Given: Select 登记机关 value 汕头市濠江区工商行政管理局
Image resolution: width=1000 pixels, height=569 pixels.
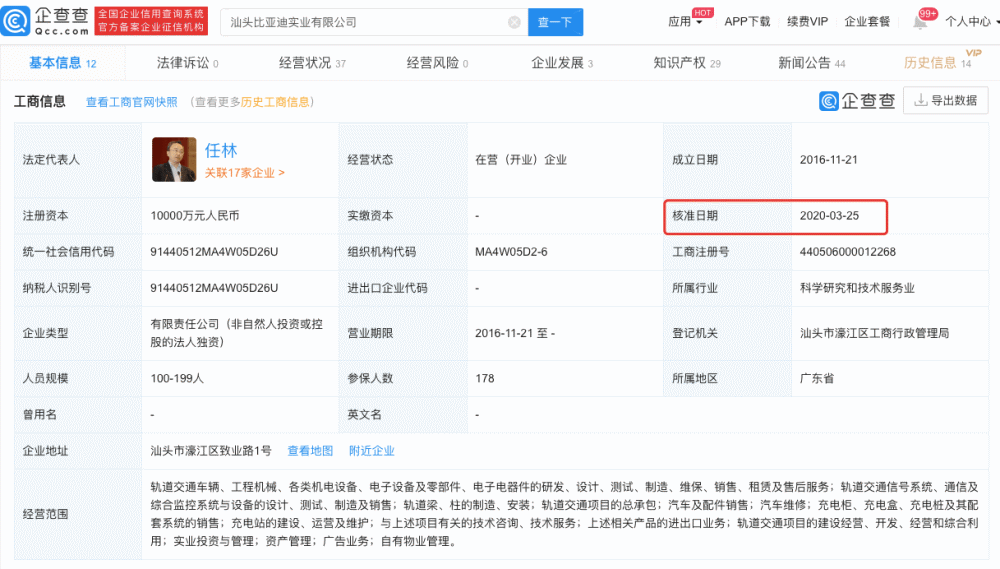Looking at the screenshot, I should pos(874,333).
